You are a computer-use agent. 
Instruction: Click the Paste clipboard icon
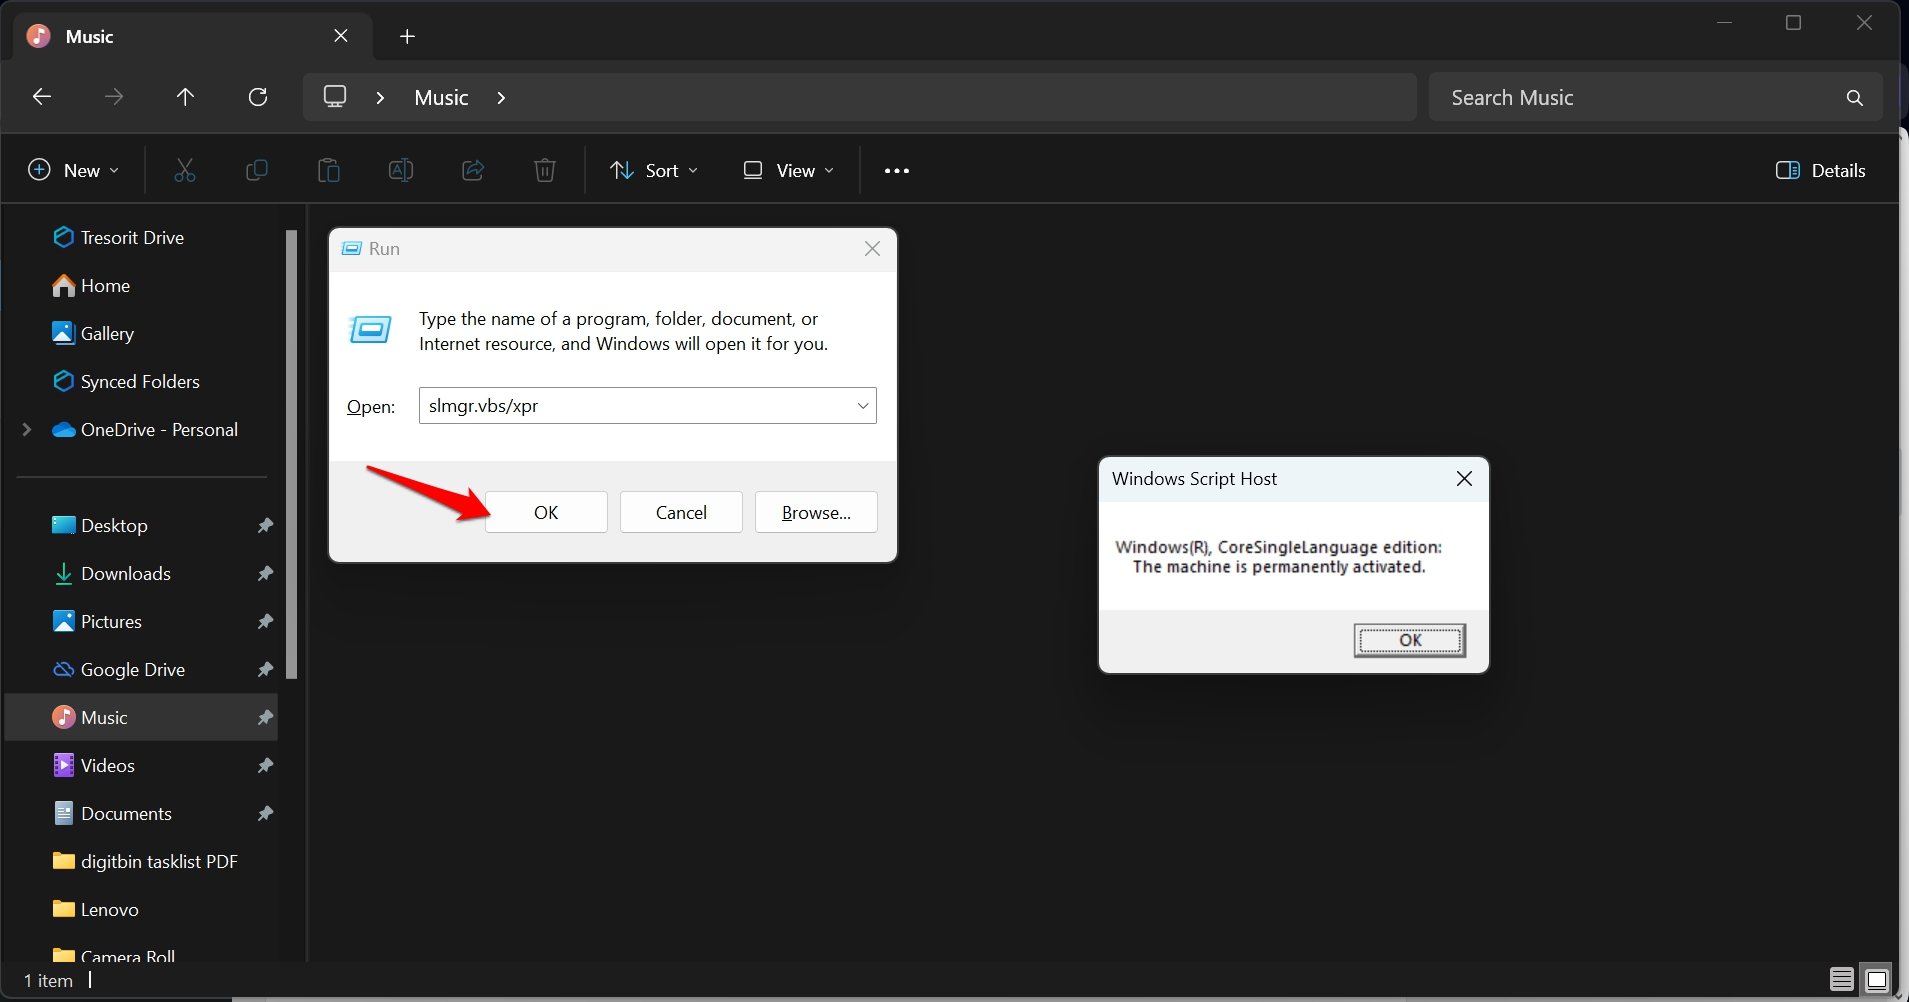click(x=329, y=170)
